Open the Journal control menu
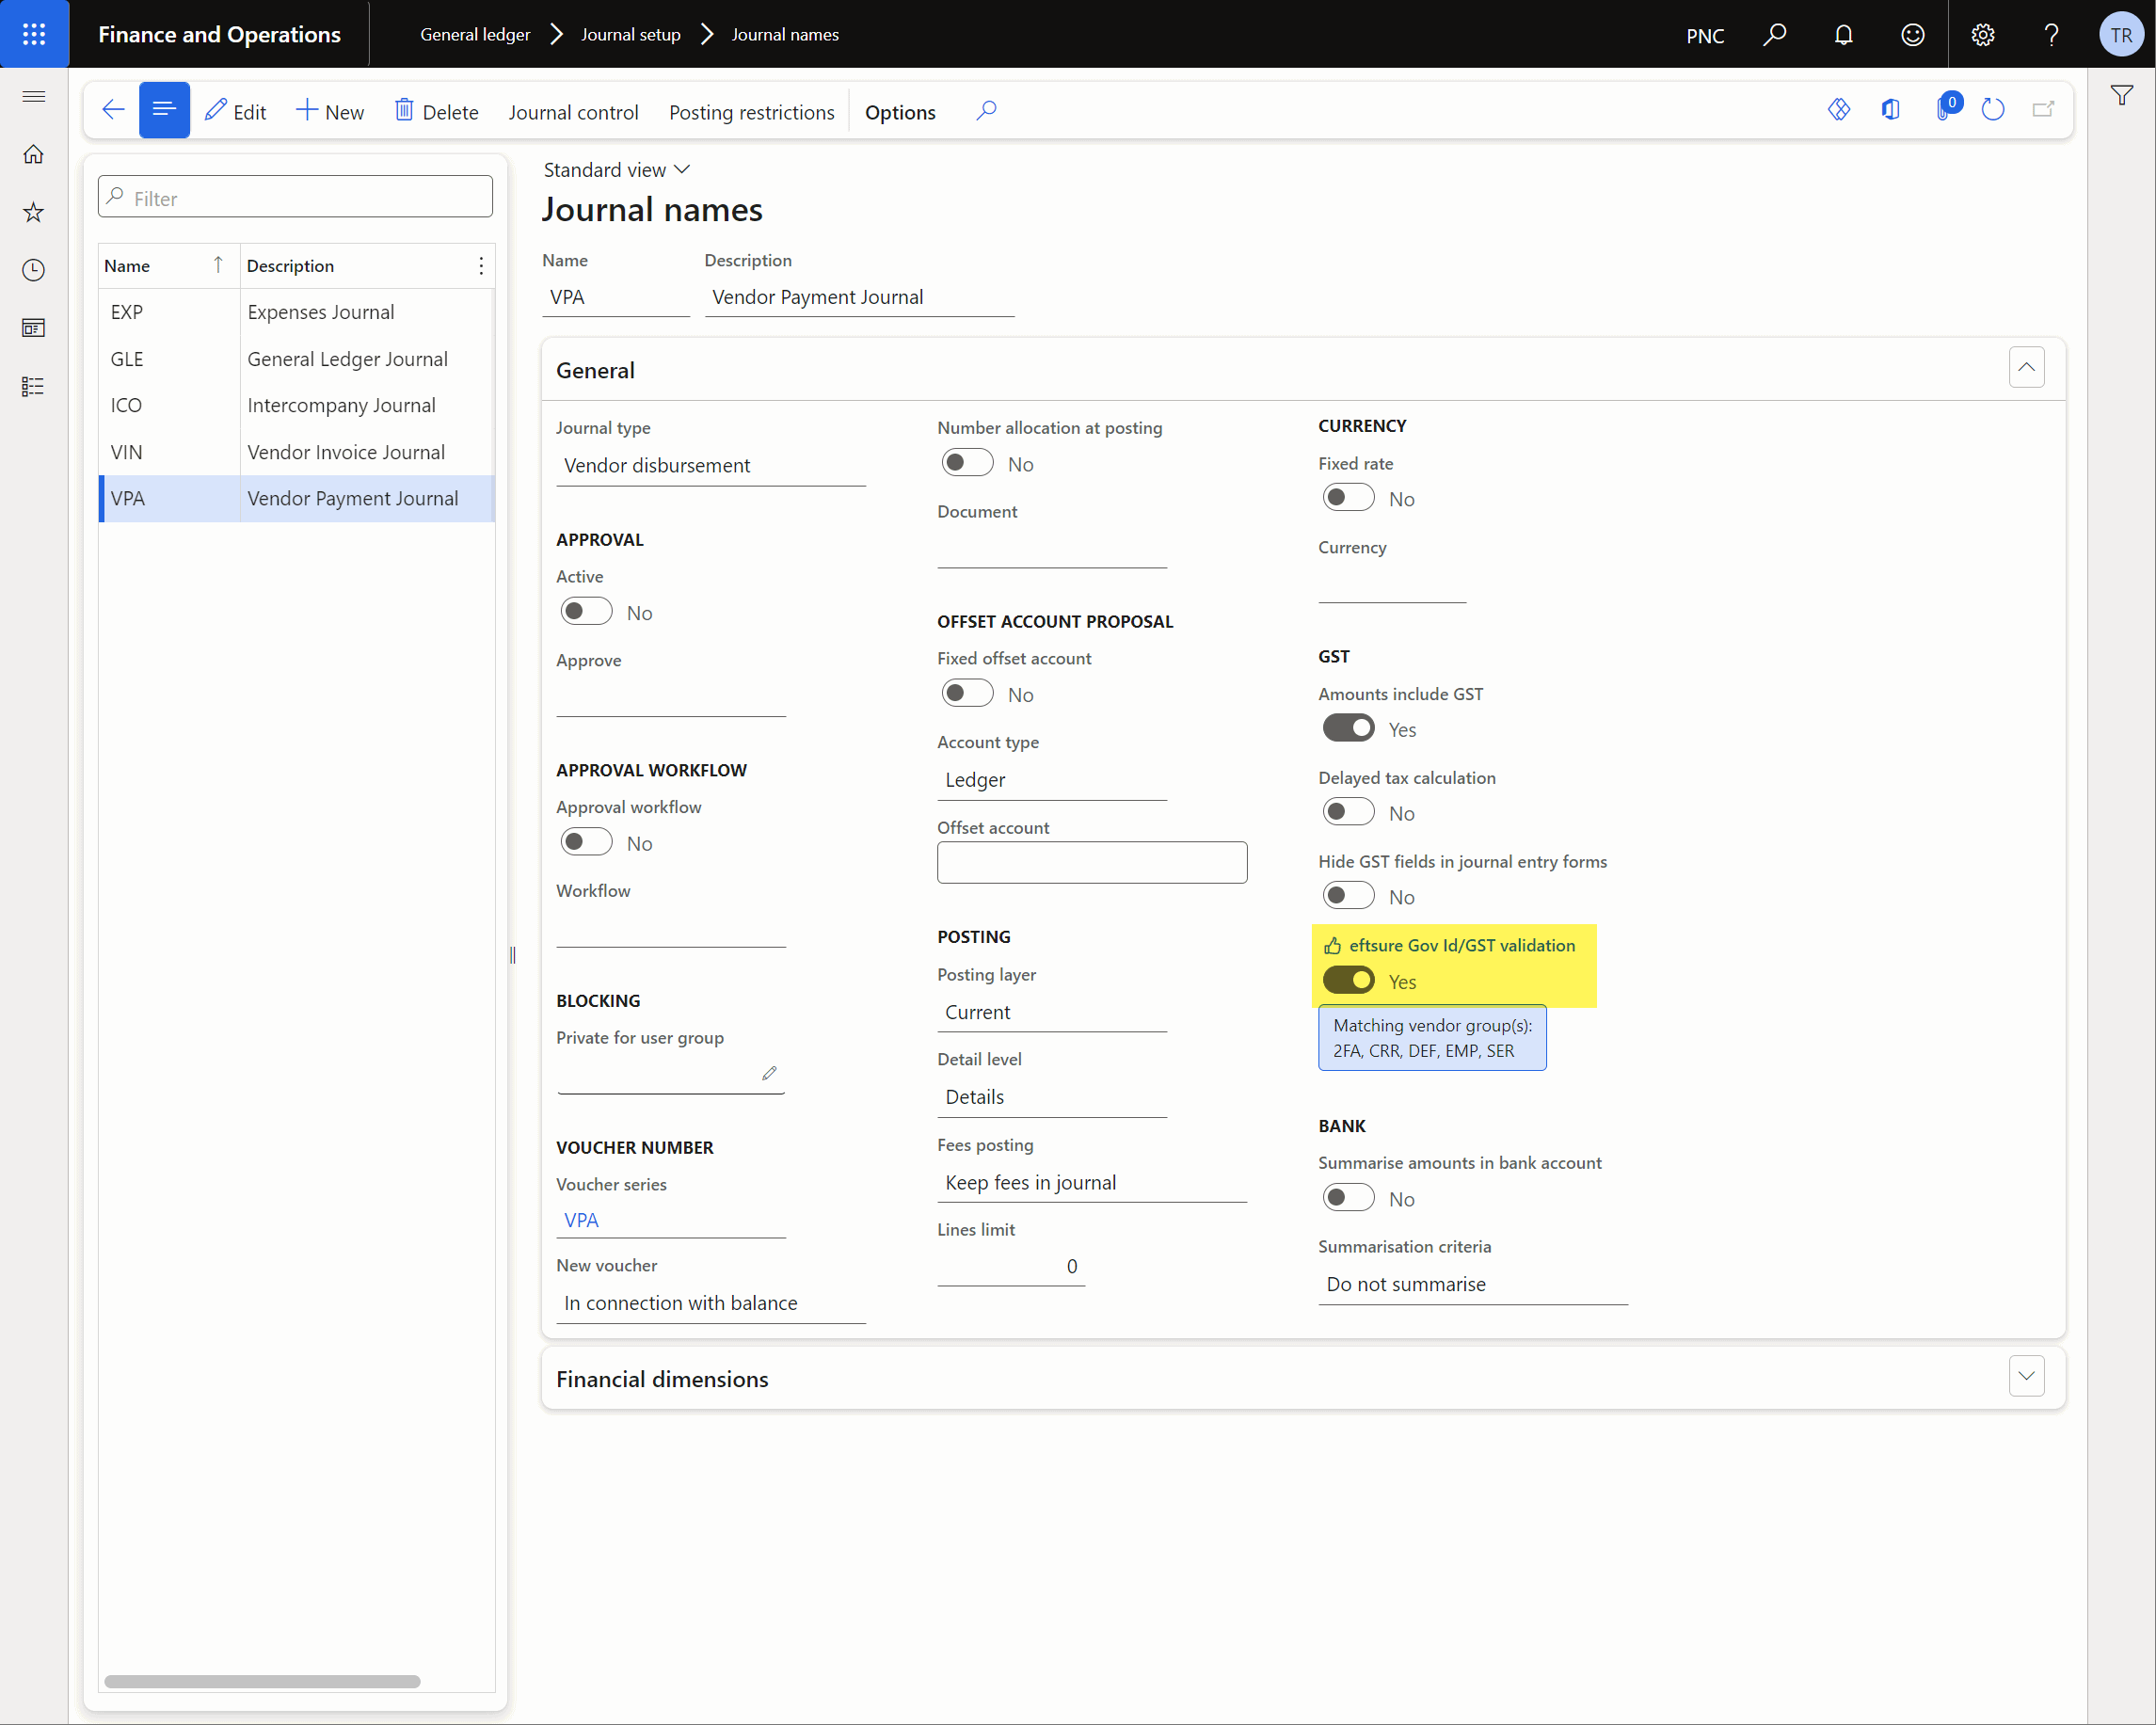Screen dimensions: 2156x1725 click(573, 112)
